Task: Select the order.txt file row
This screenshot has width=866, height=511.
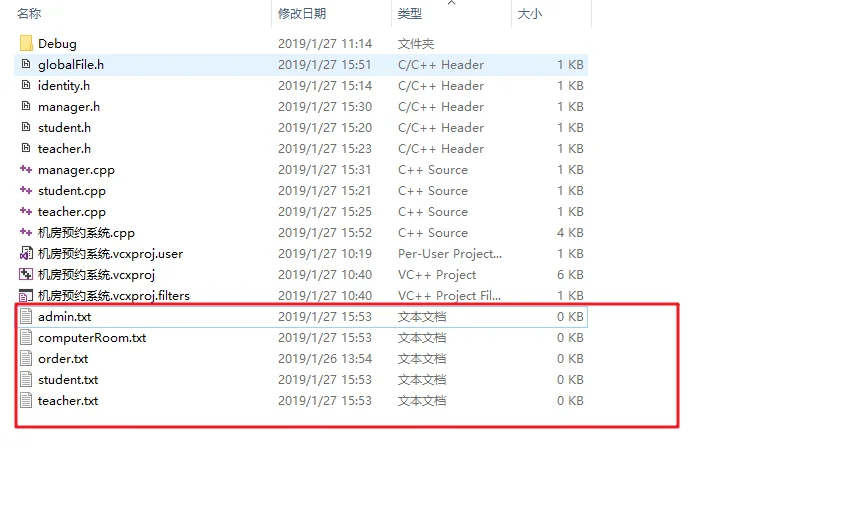Action: [x=302, y=359]
